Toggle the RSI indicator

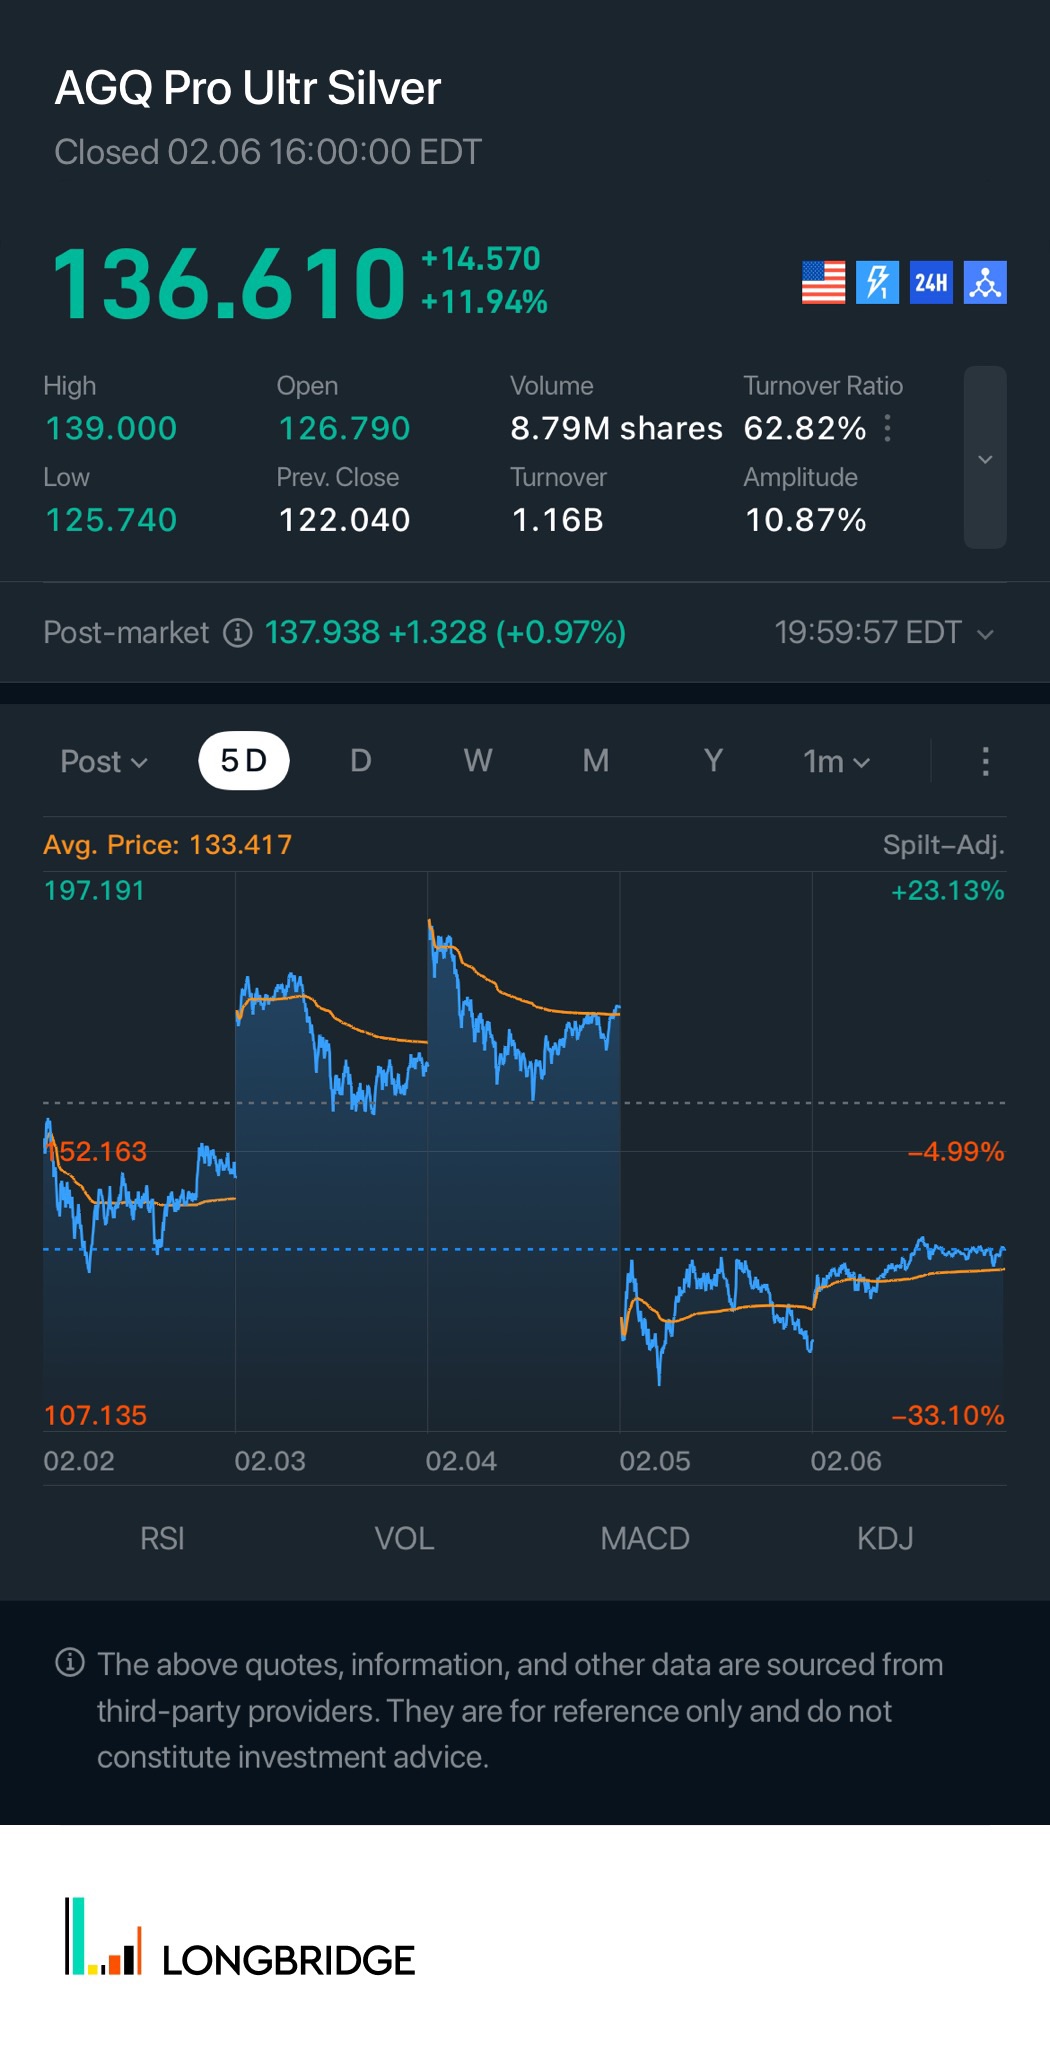click(x=162, y=1538)
